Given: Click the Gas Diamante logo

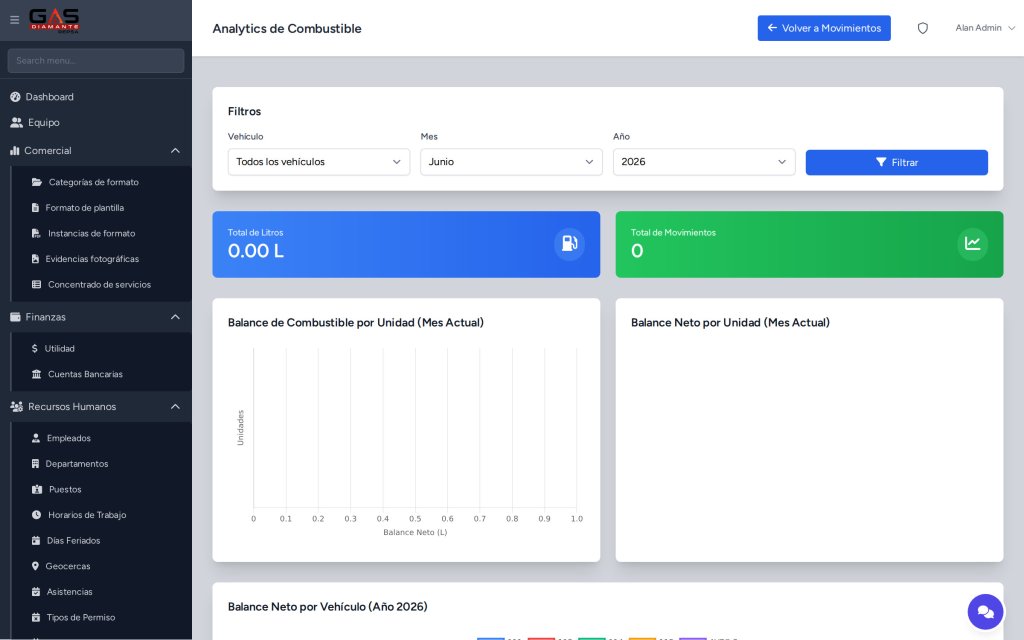Looking at the screenshot, I should coord(54,20).
